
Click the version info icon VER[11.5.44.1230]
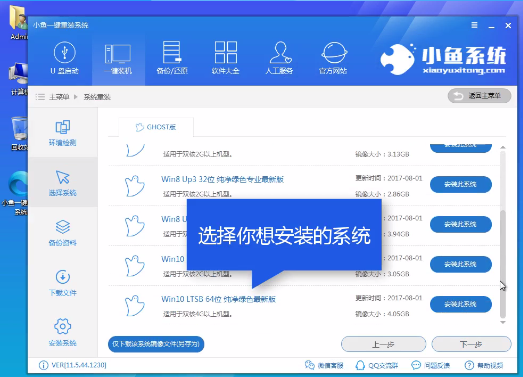coord(43,365)
